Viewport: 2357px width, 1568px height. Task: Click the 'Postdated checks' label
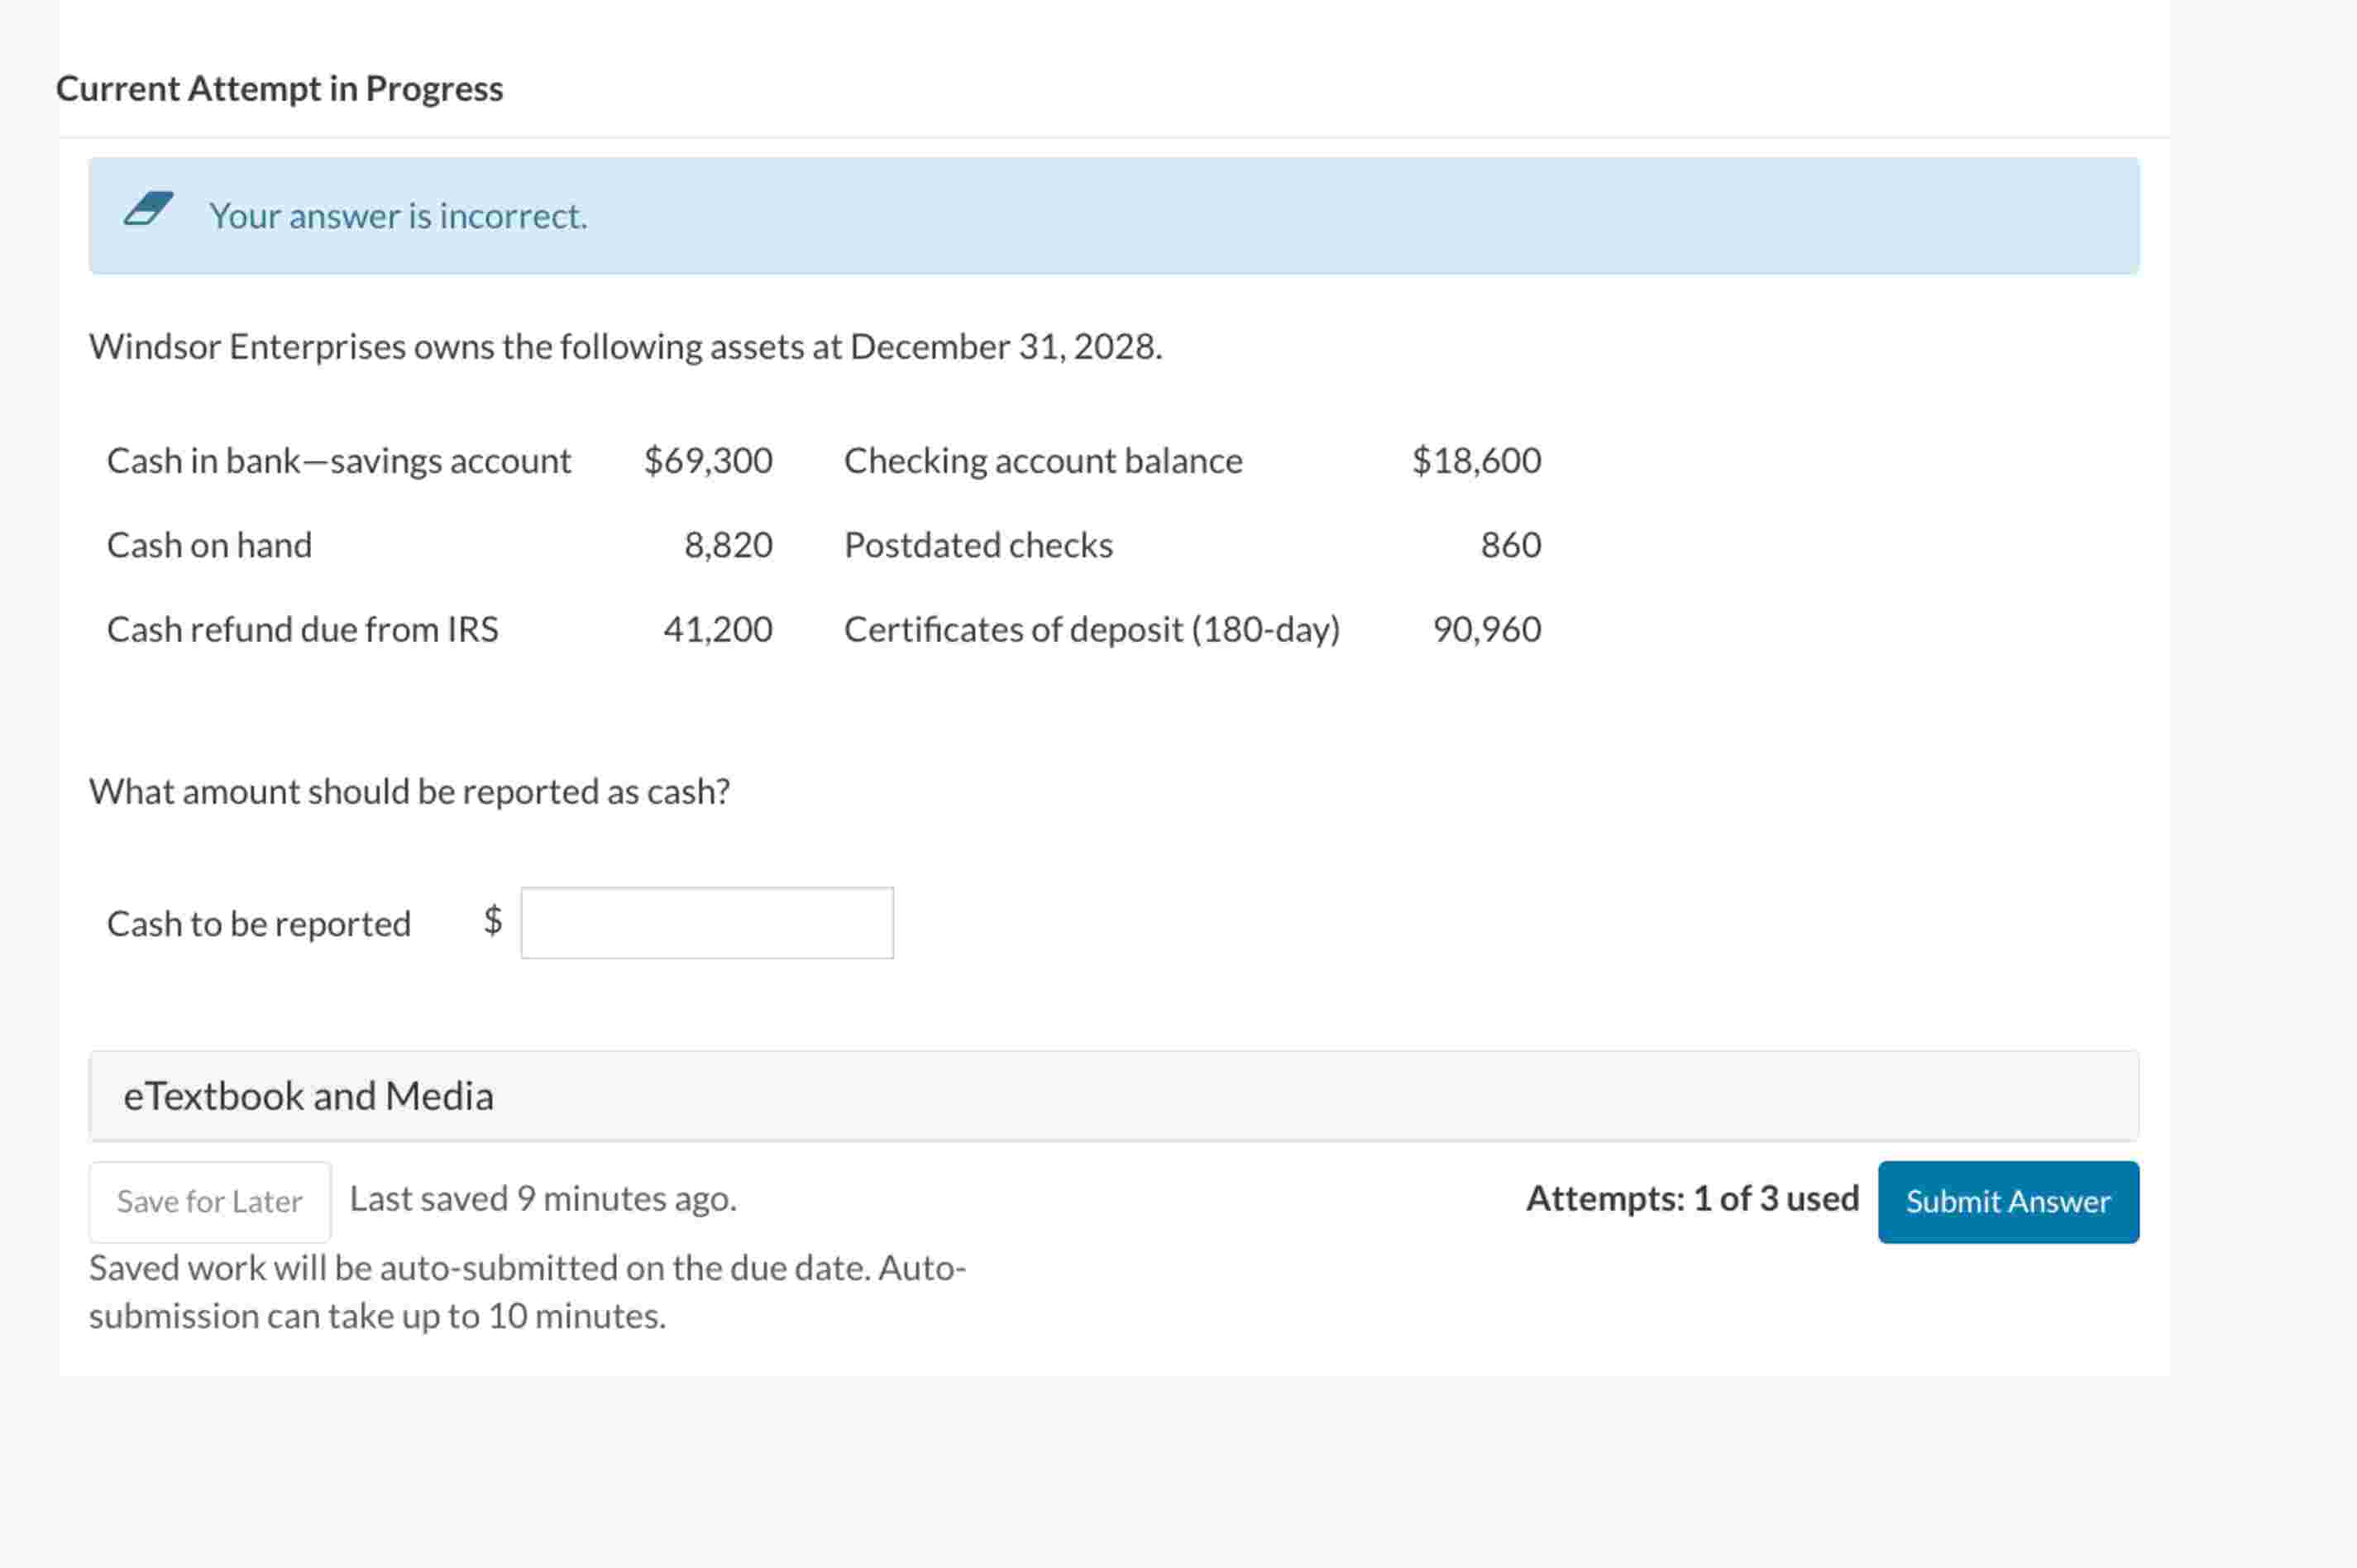[977, 545]
